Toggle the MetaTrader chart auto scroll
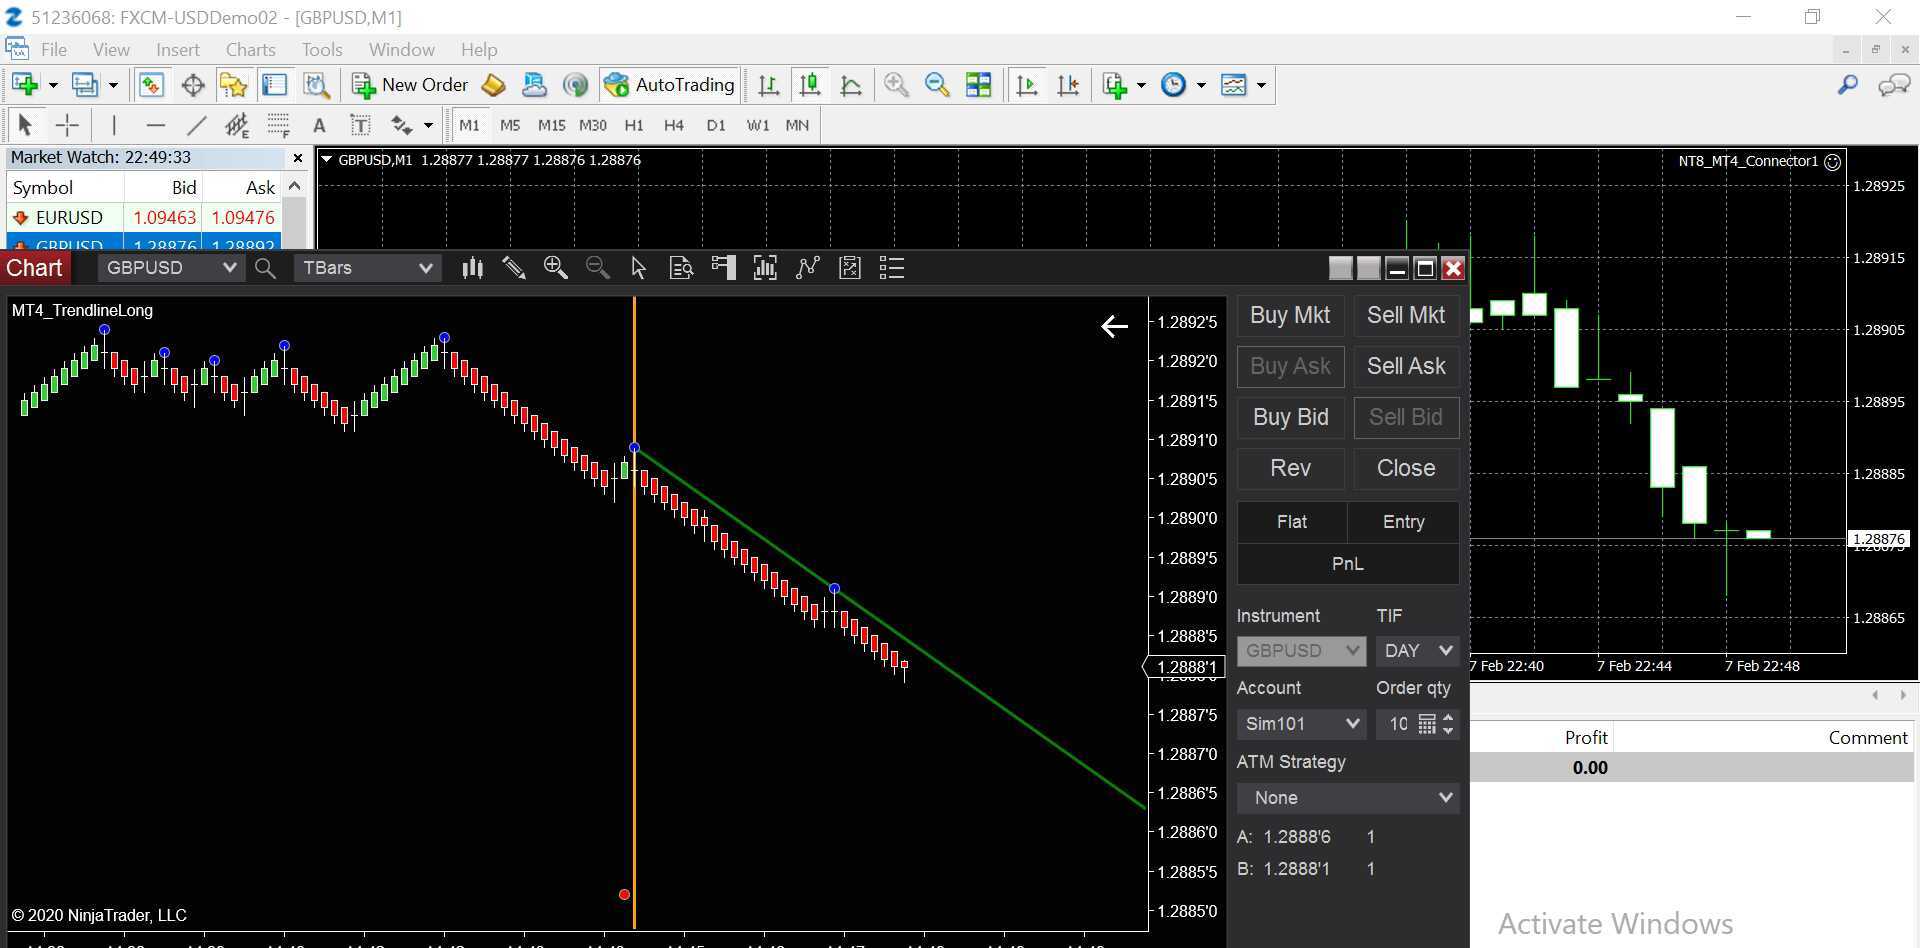Image resolution: width=1920 pixels, height=948 pixels. 1027,85
